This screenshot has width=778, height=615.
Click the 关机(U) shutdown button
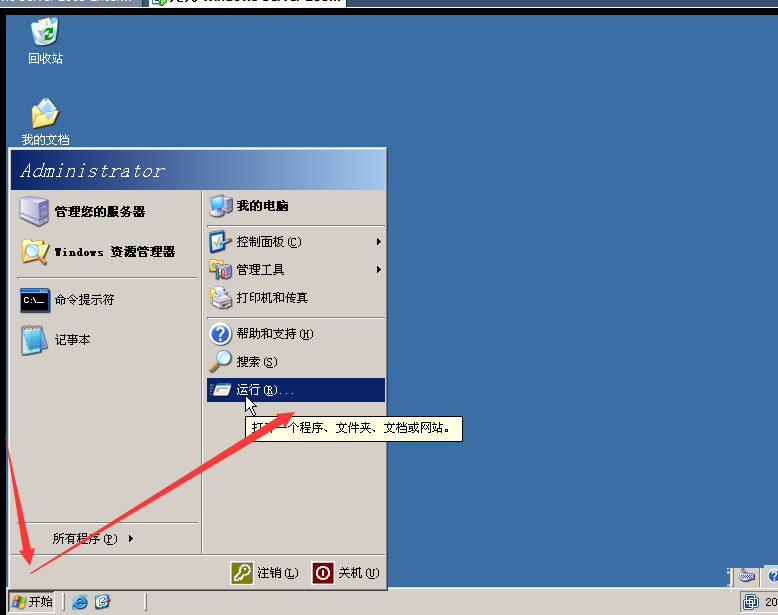point(346,573)
